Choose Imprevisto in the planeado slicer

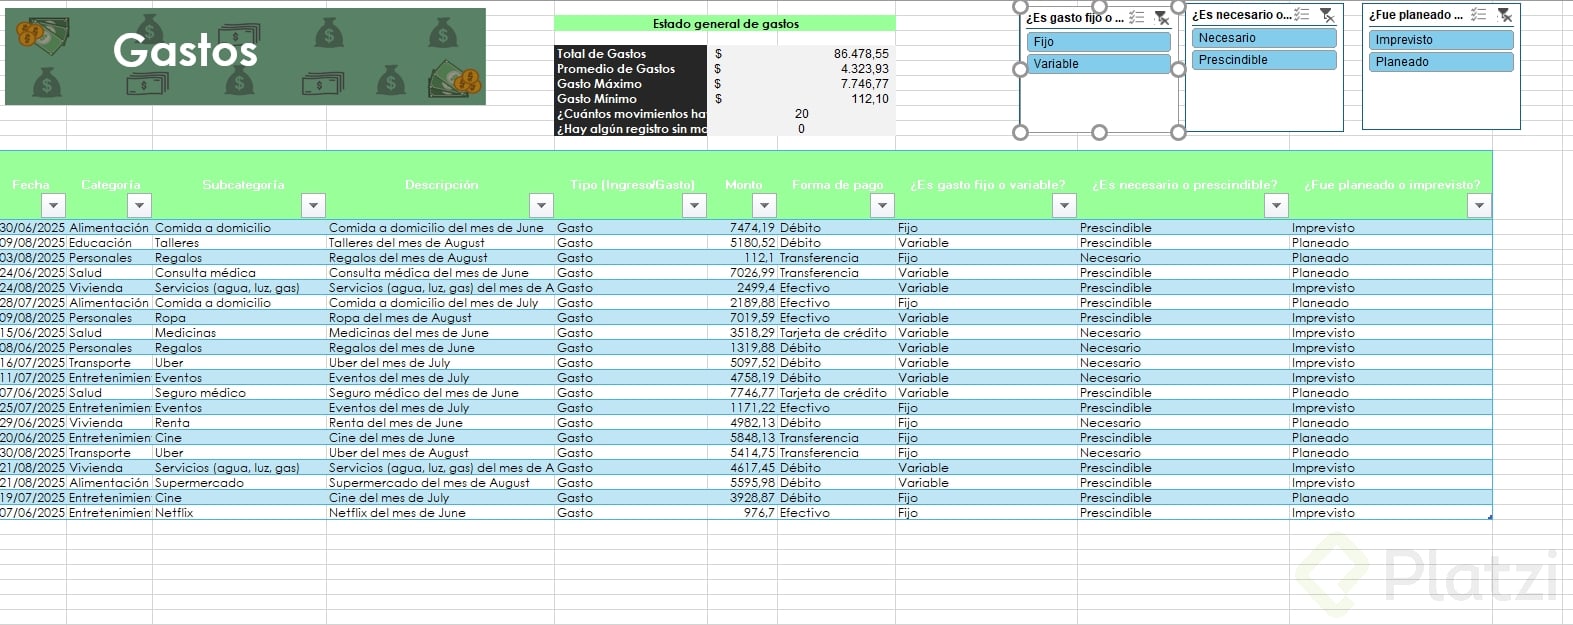[x=1441, y=40]
